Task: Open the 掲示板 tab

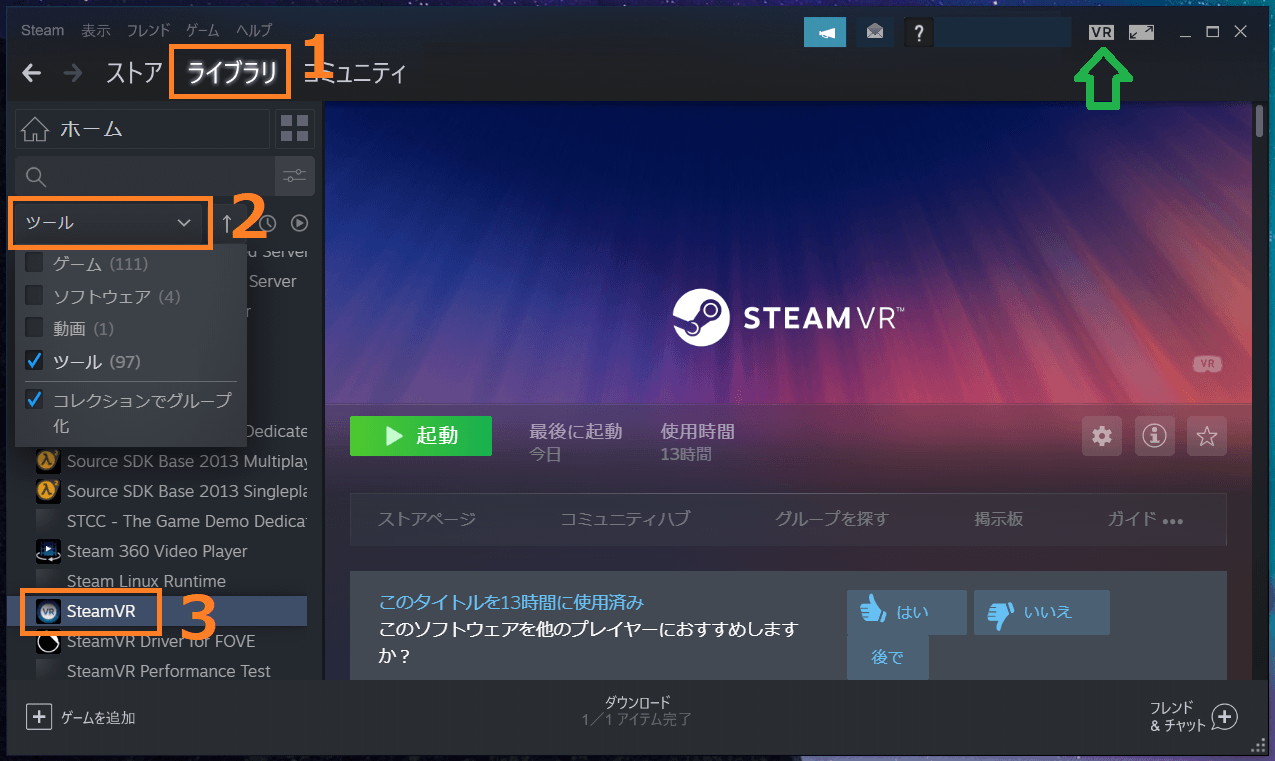Action: pyautogui.click(x=999, y=519)
